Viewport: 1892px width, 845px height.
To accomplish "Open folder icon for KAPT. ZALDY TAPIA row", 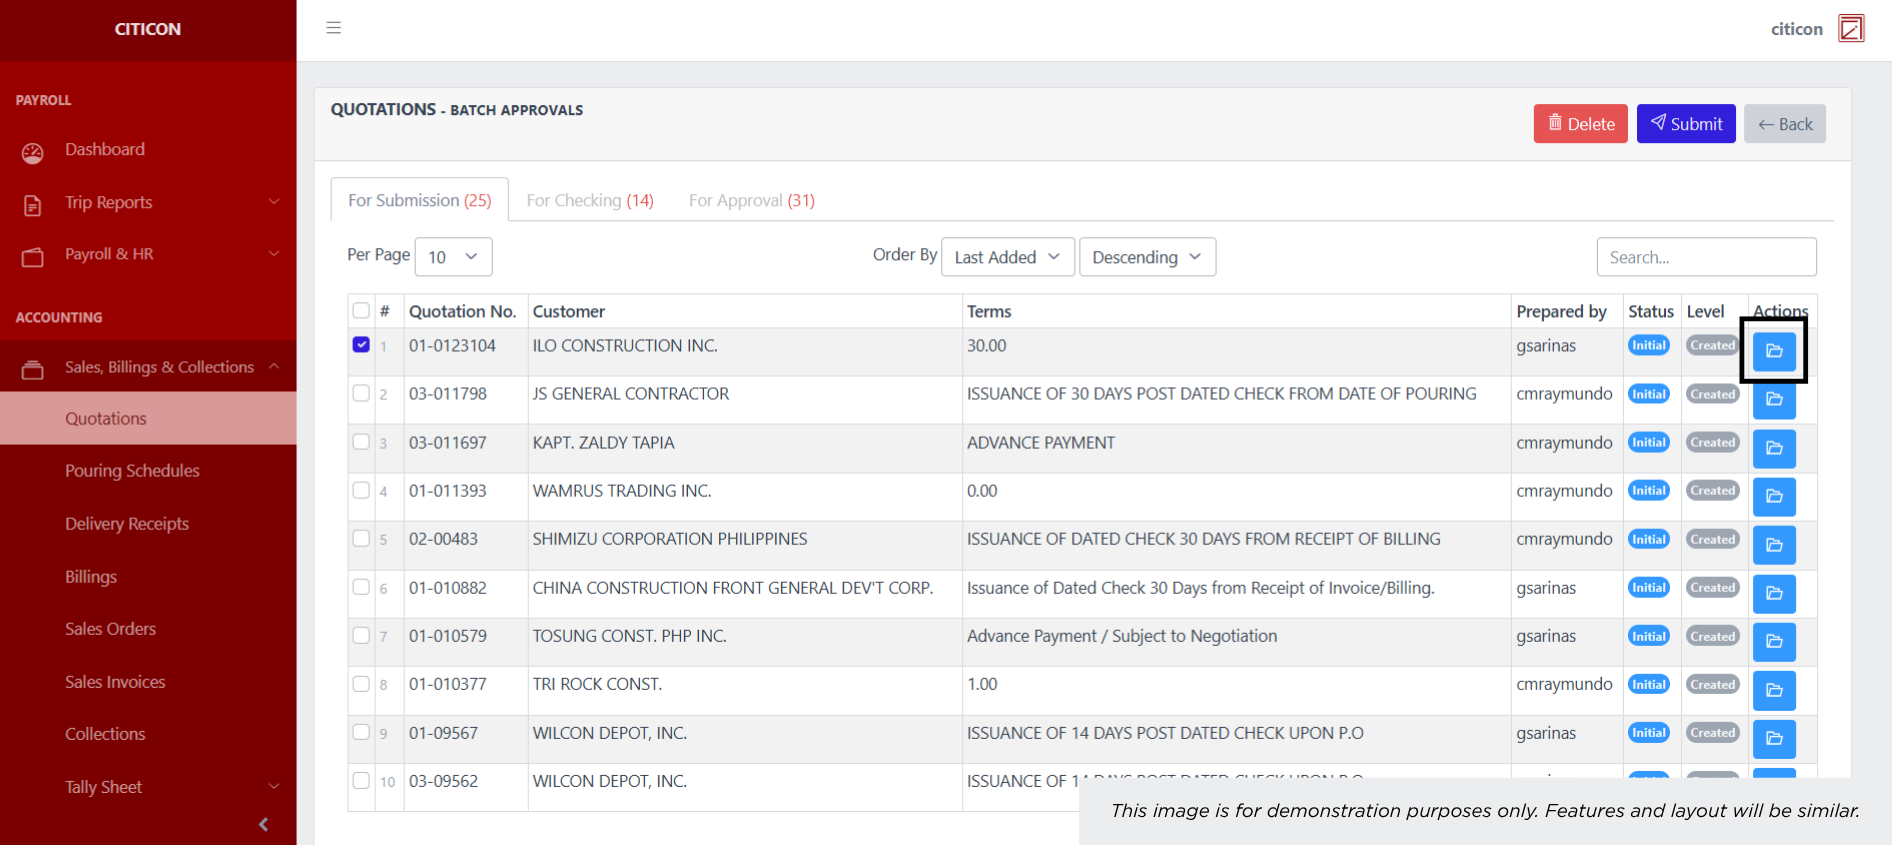I will tap(1774, 448).
